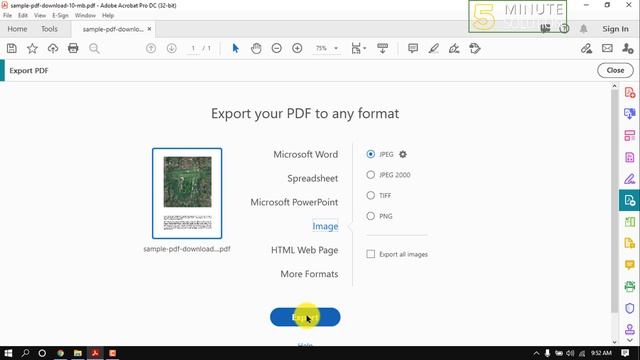Image resolution: width=640 pixels, height=360 pixels.
Task: Choose More Formats option
Action: pos(309,274)
